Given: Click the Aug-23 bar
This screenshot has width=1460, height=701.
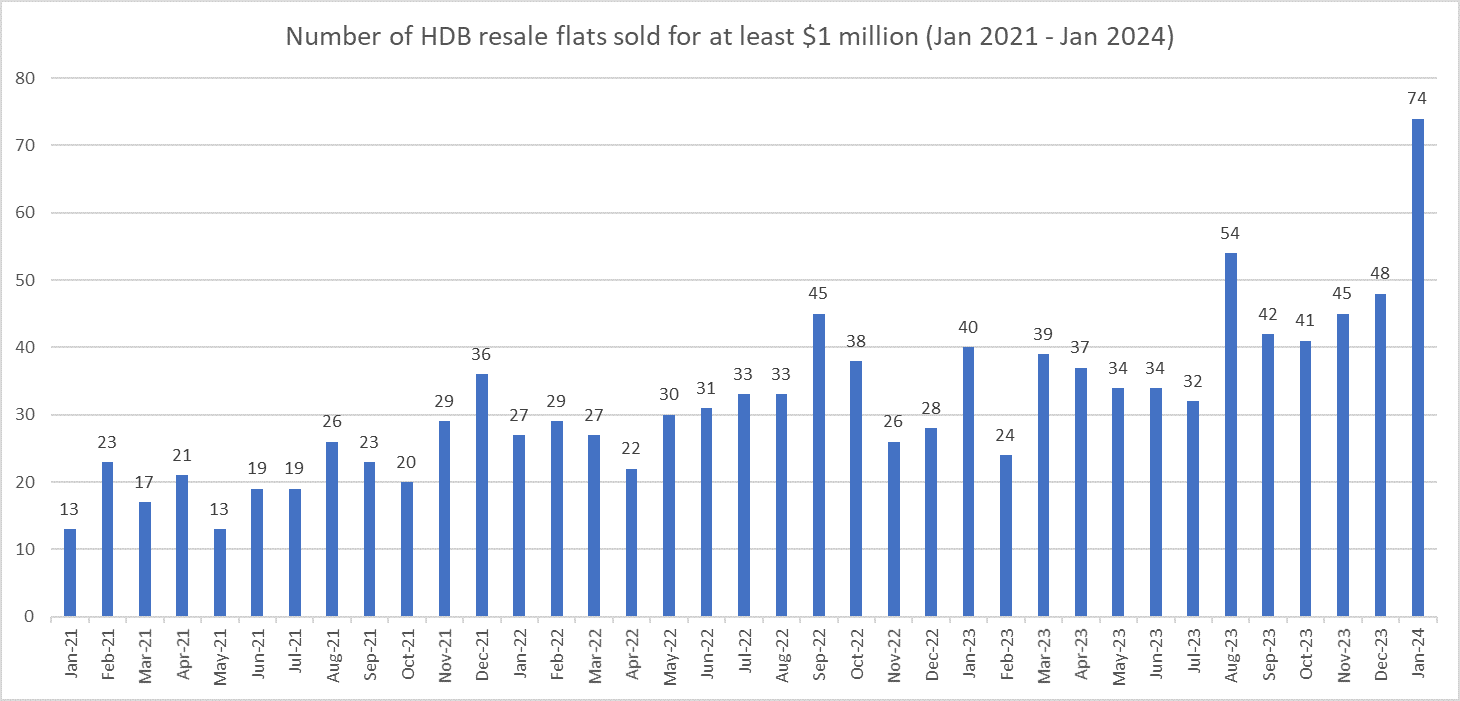Looking at the screenshot, I should pos(1230,435).
